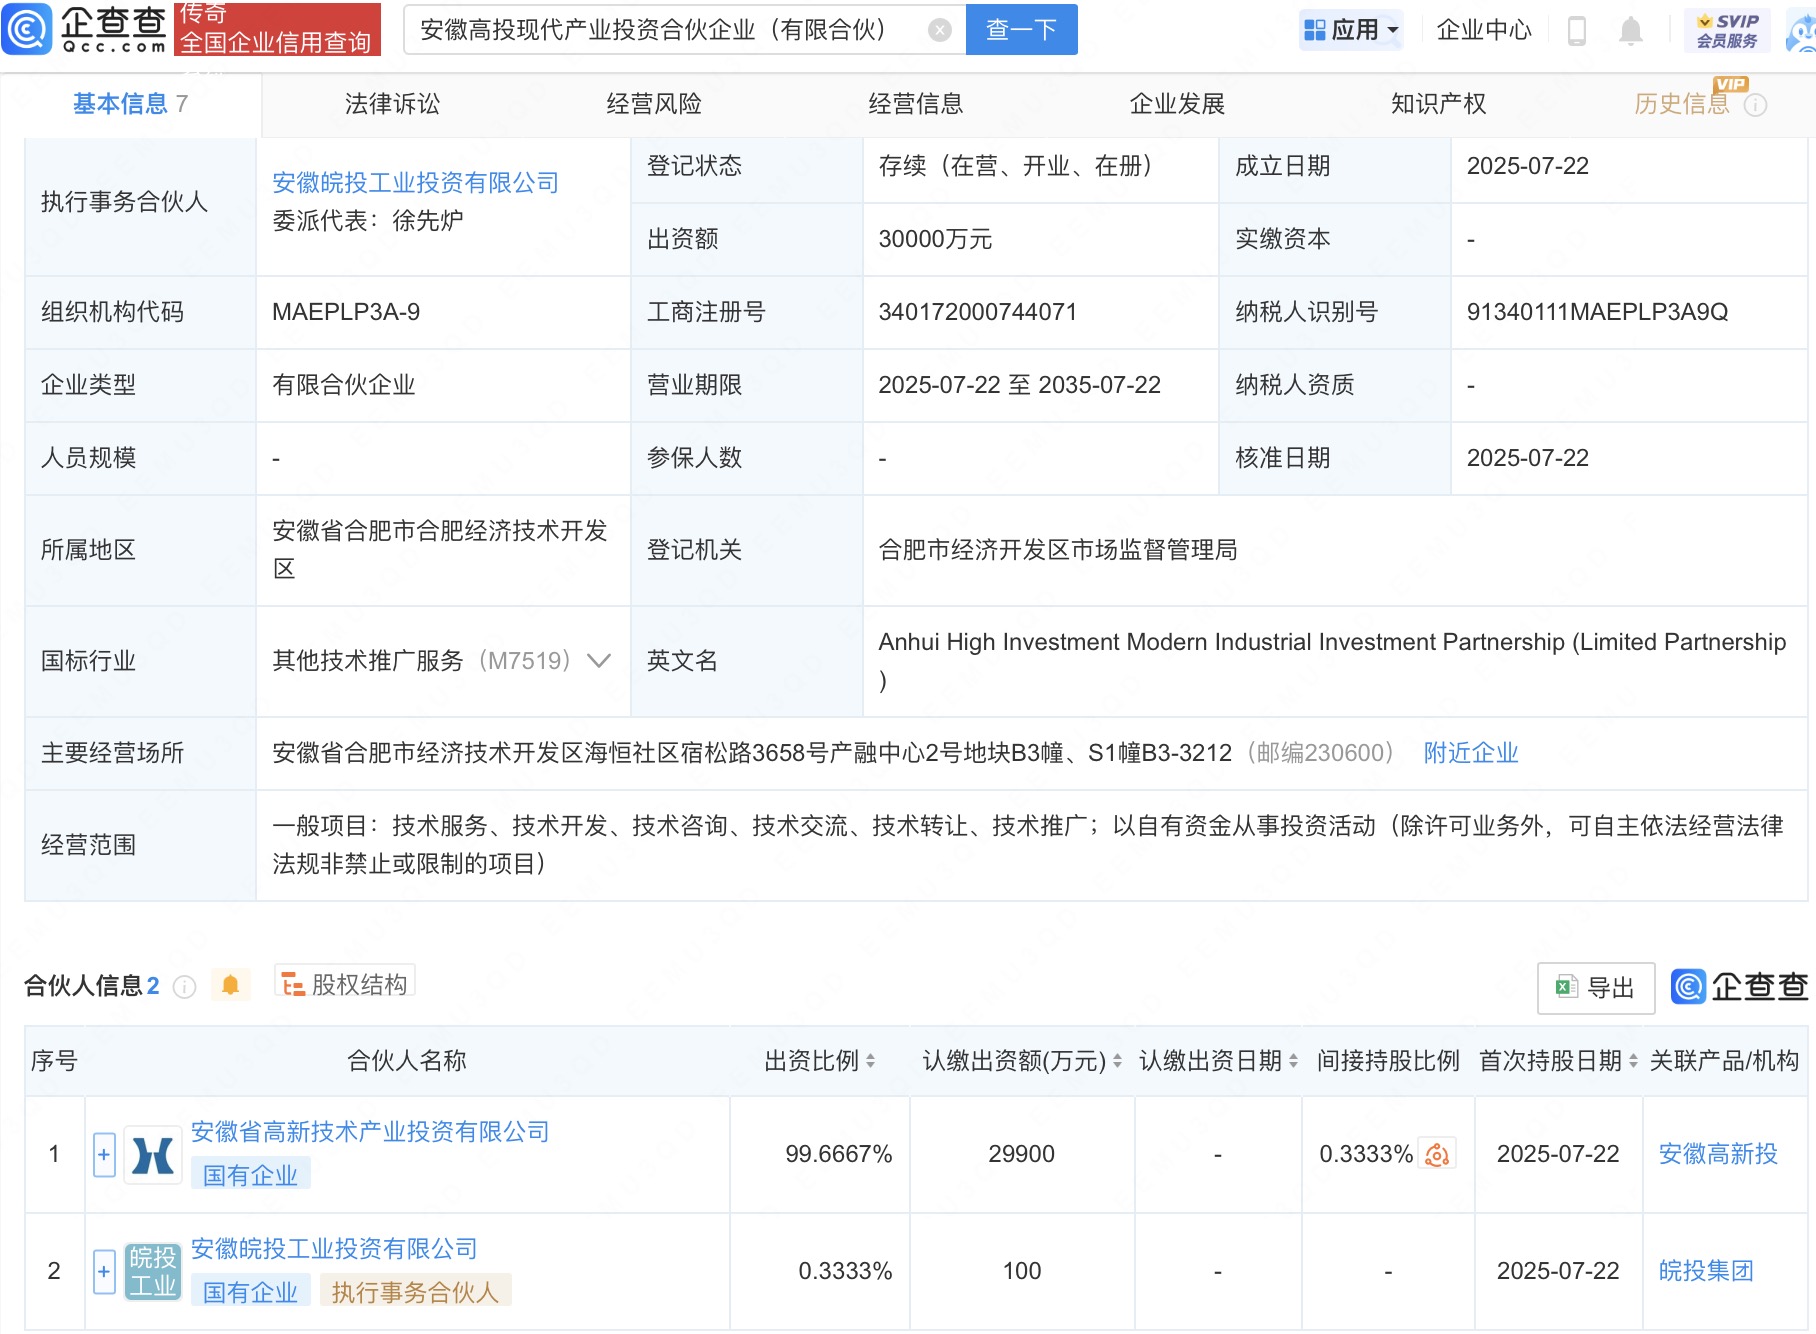Clear the search box with the X icon
1816x1334 pixels.
[940, 30]
